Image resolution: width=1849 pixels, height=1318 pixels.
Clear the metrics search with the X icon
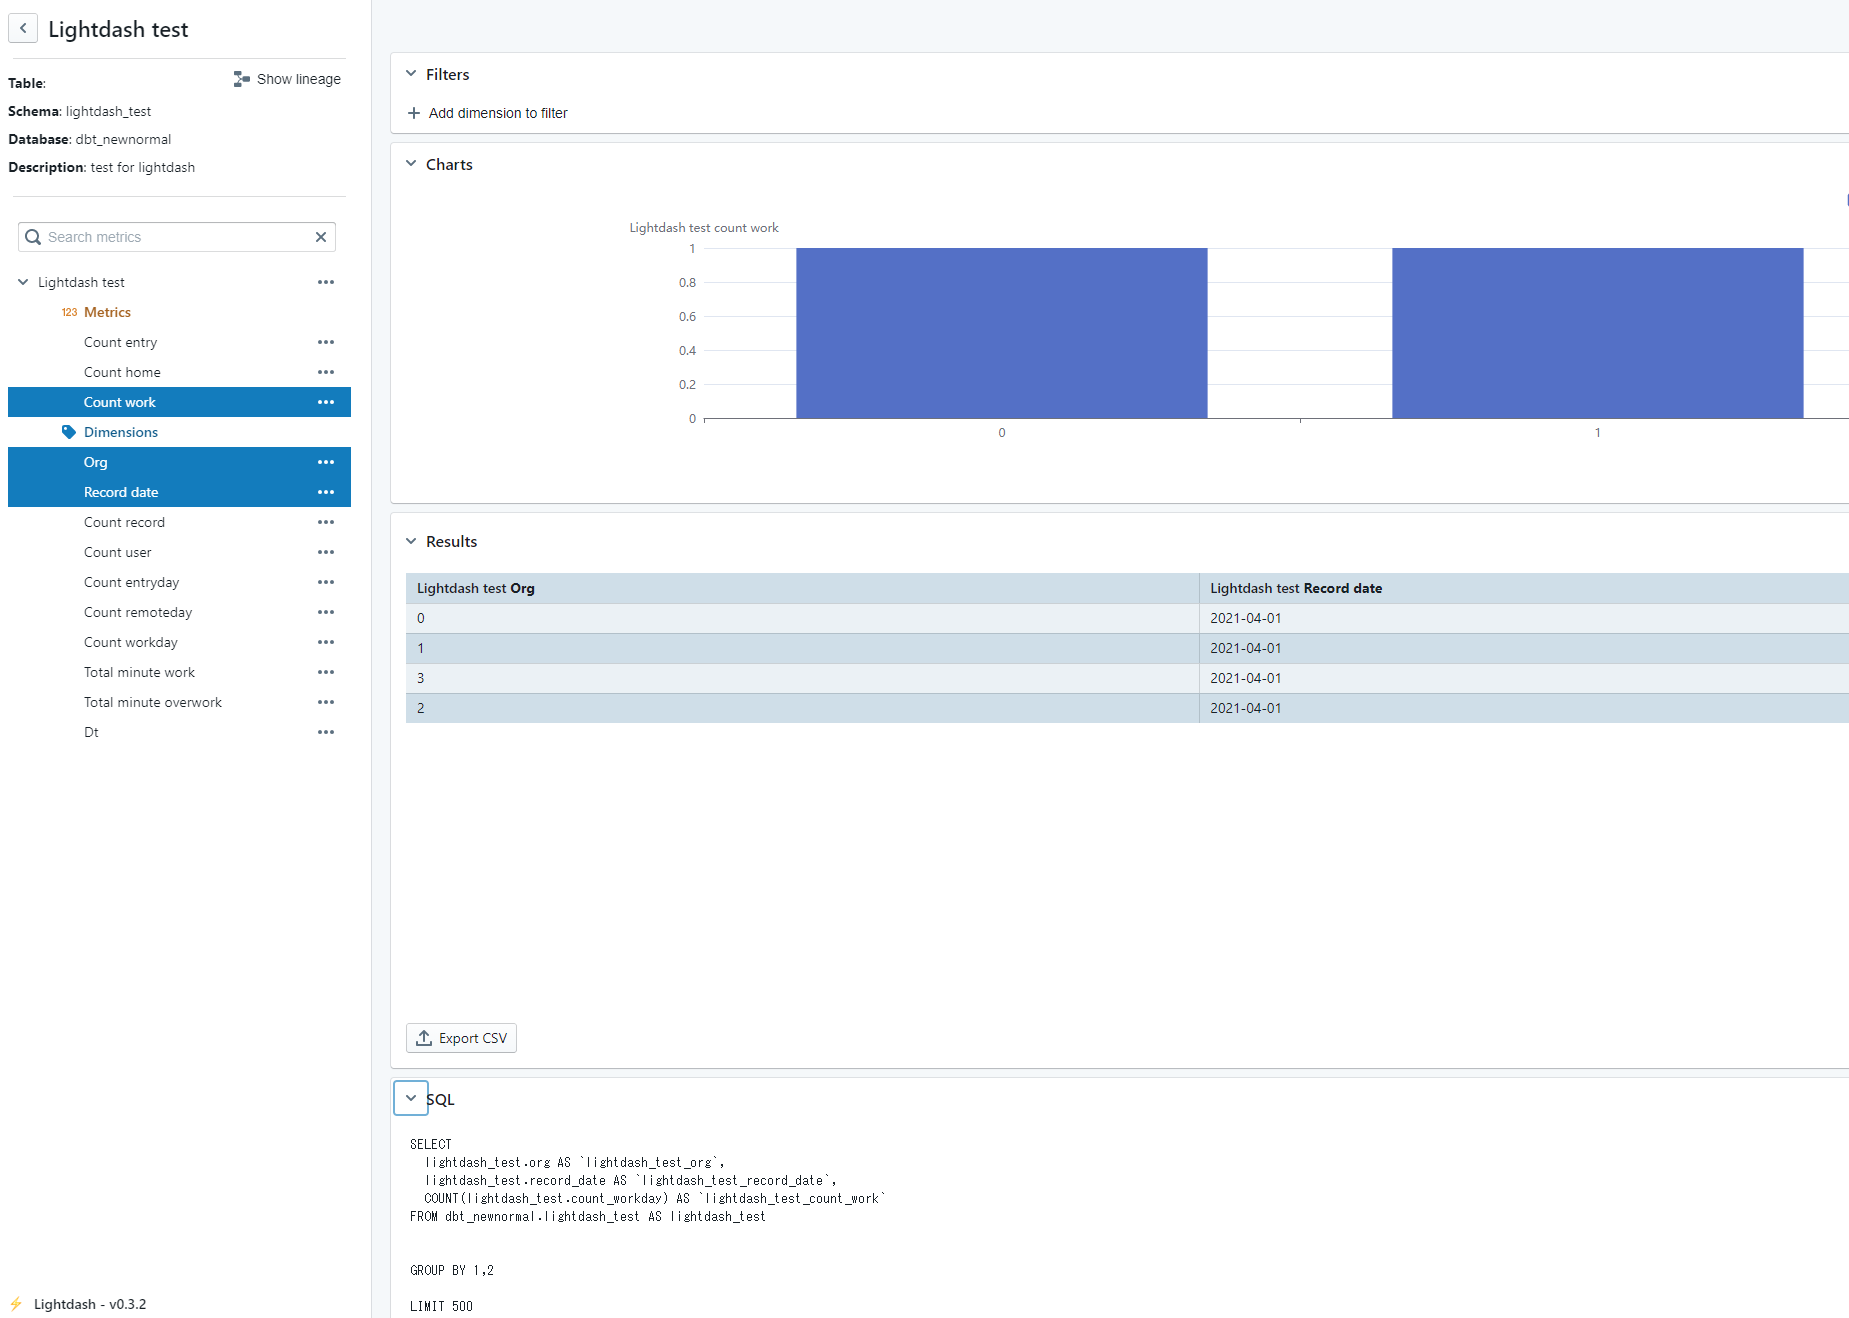click(x=321, y=237)
